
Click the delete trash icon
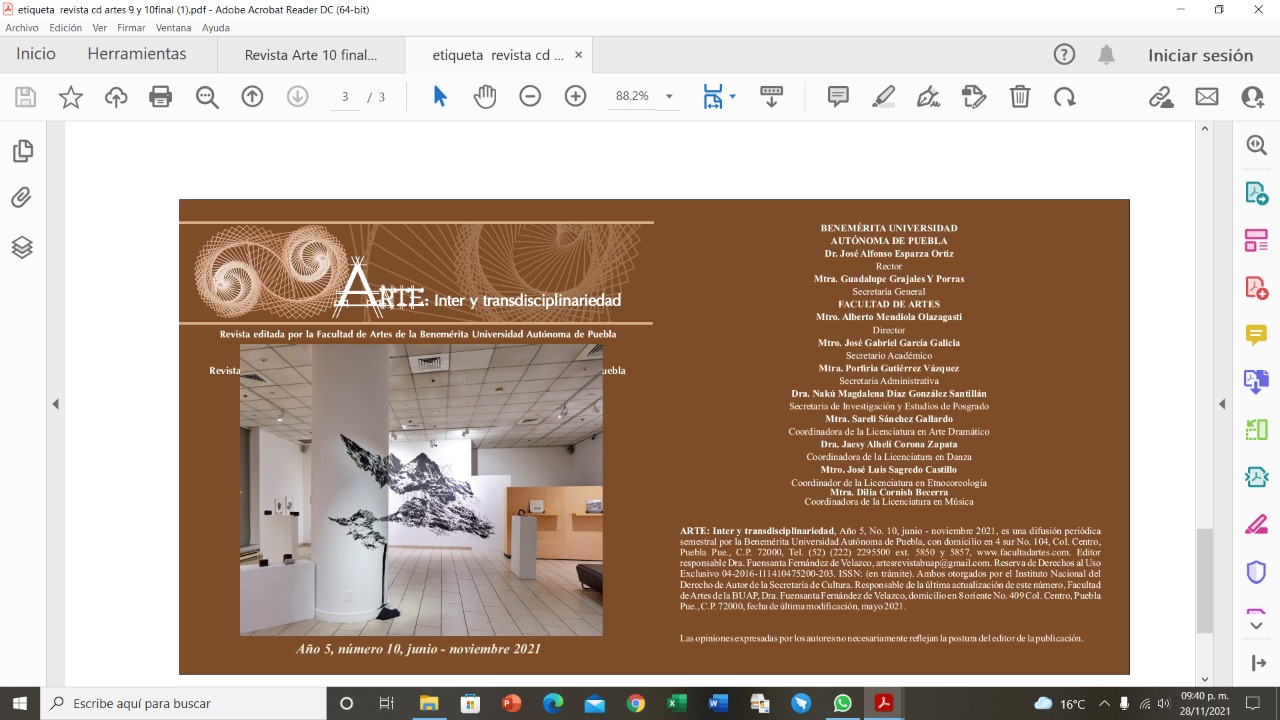pos(1019,97)
